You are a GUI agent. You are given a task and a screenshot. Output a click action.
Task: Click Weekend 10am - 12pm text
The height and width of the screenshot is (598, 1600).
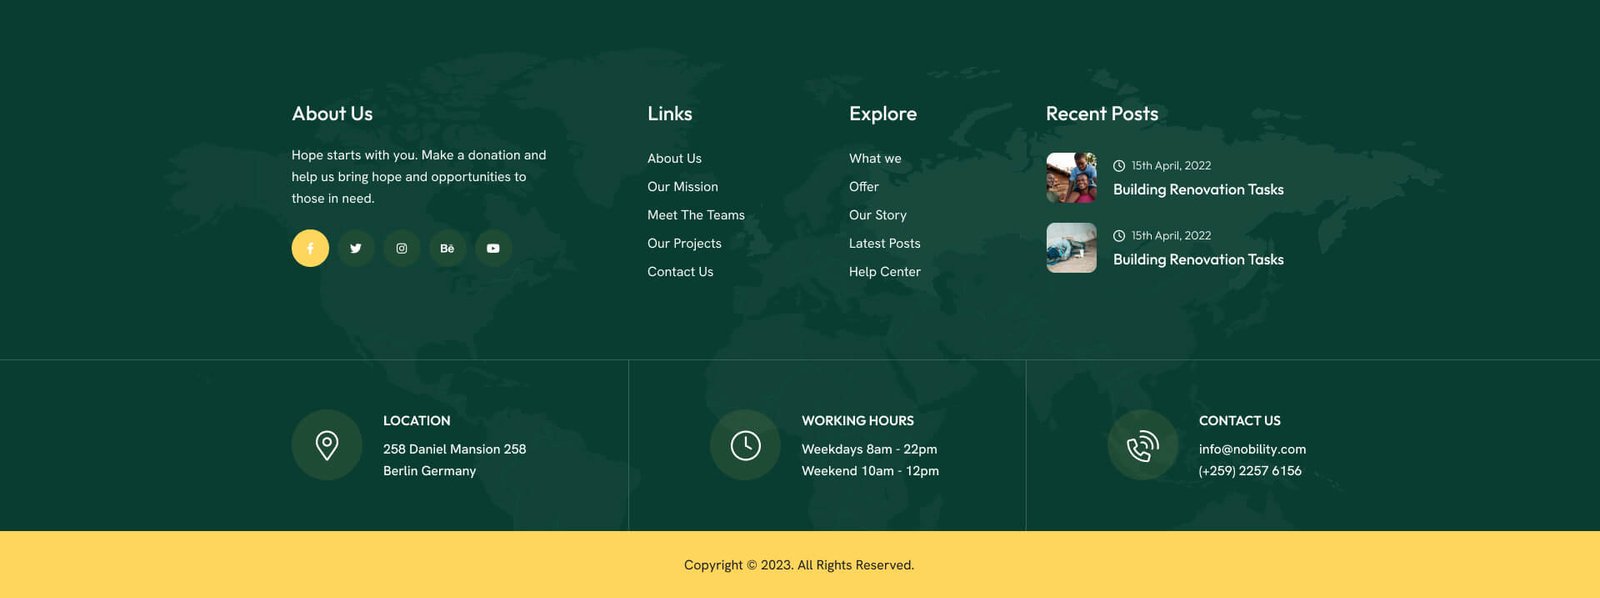[870, 471]
